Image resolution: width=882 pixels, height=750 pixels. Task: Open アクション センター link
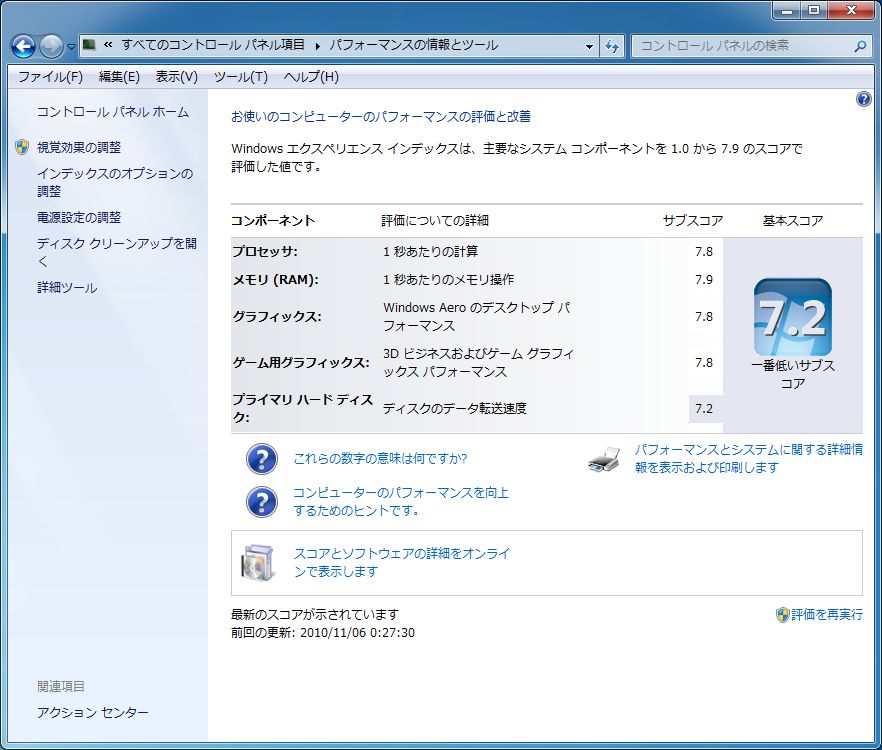click(x=93, y=712)
